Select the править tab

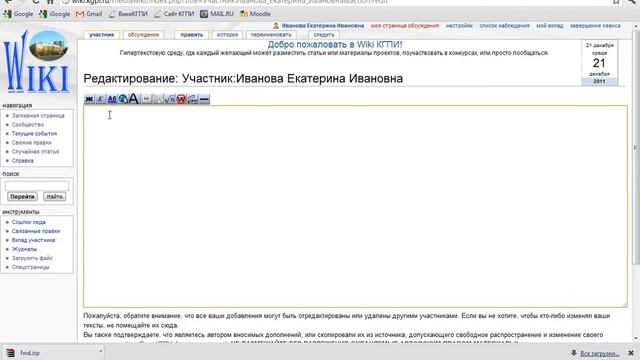191,35
